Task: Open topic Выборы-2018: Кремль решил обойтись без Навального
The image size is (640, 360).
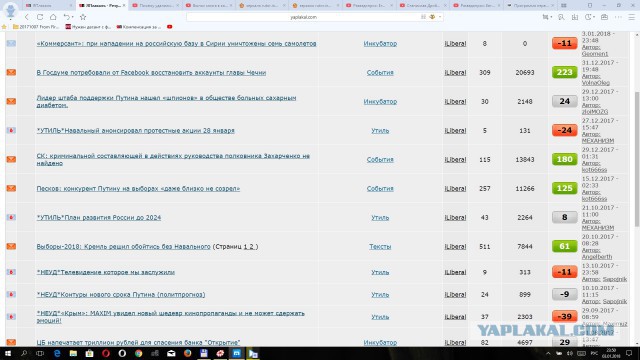Action: pyautogui.click(x=123, y=246)
